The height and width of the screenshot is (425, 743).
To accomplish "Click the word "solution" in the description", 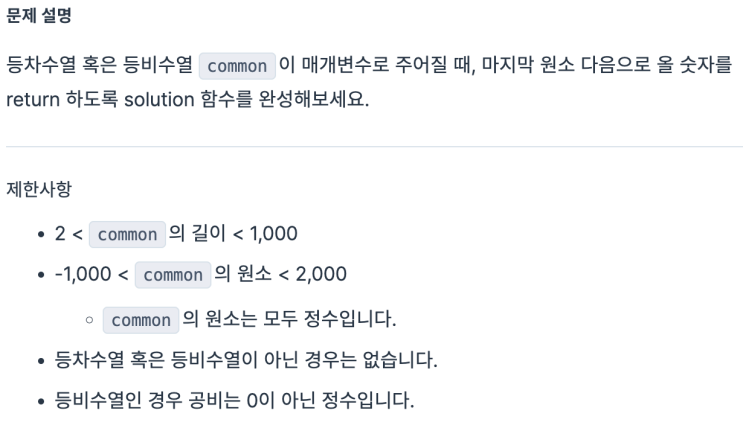I will tap(158, 102).
